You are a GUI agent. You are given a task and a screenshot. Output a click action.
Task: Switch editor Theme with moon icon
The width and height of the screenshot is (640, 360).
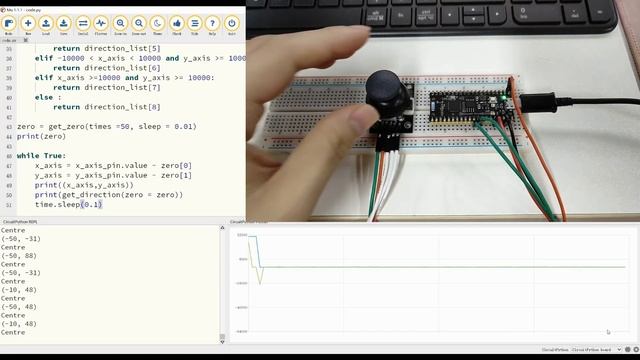(x=158, y=25)
